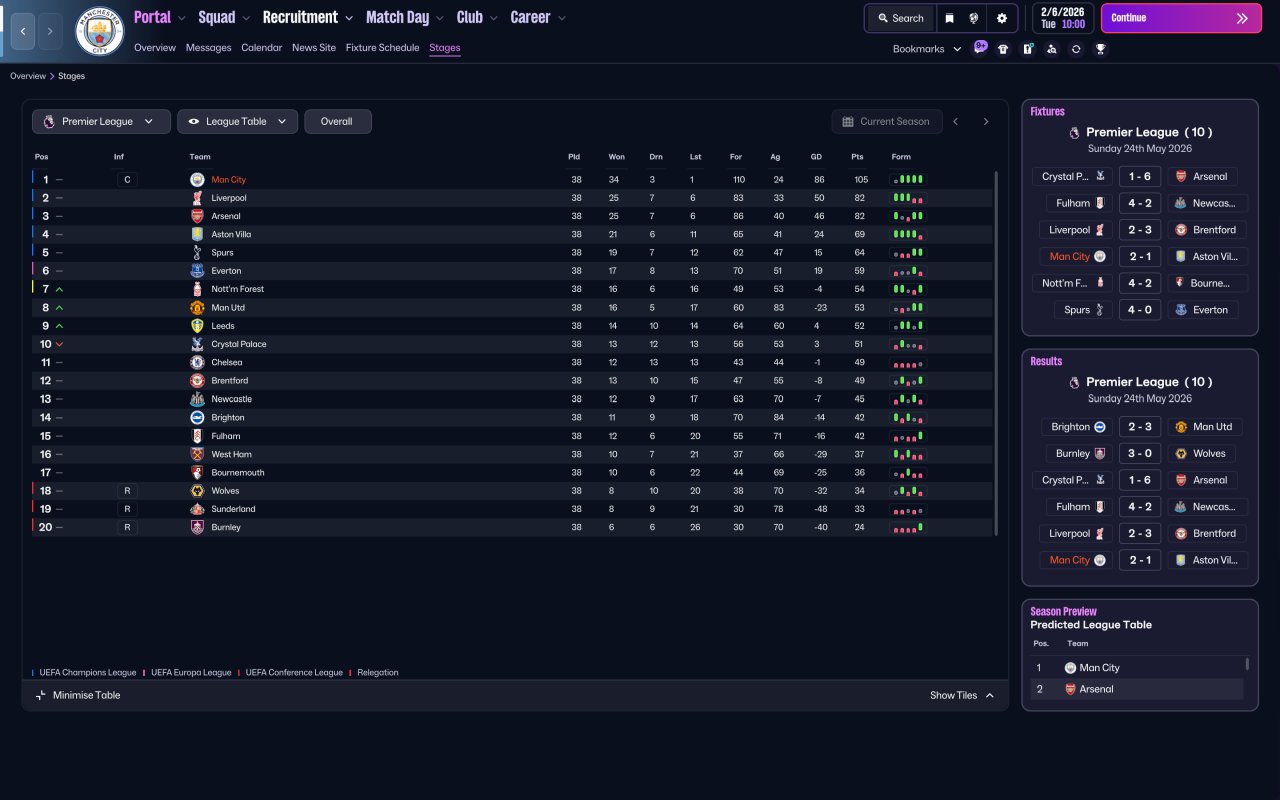Viewport: 1280px width, 800px height.
Task: Open the top bar bookmark icon
Action: pos(949,18)
